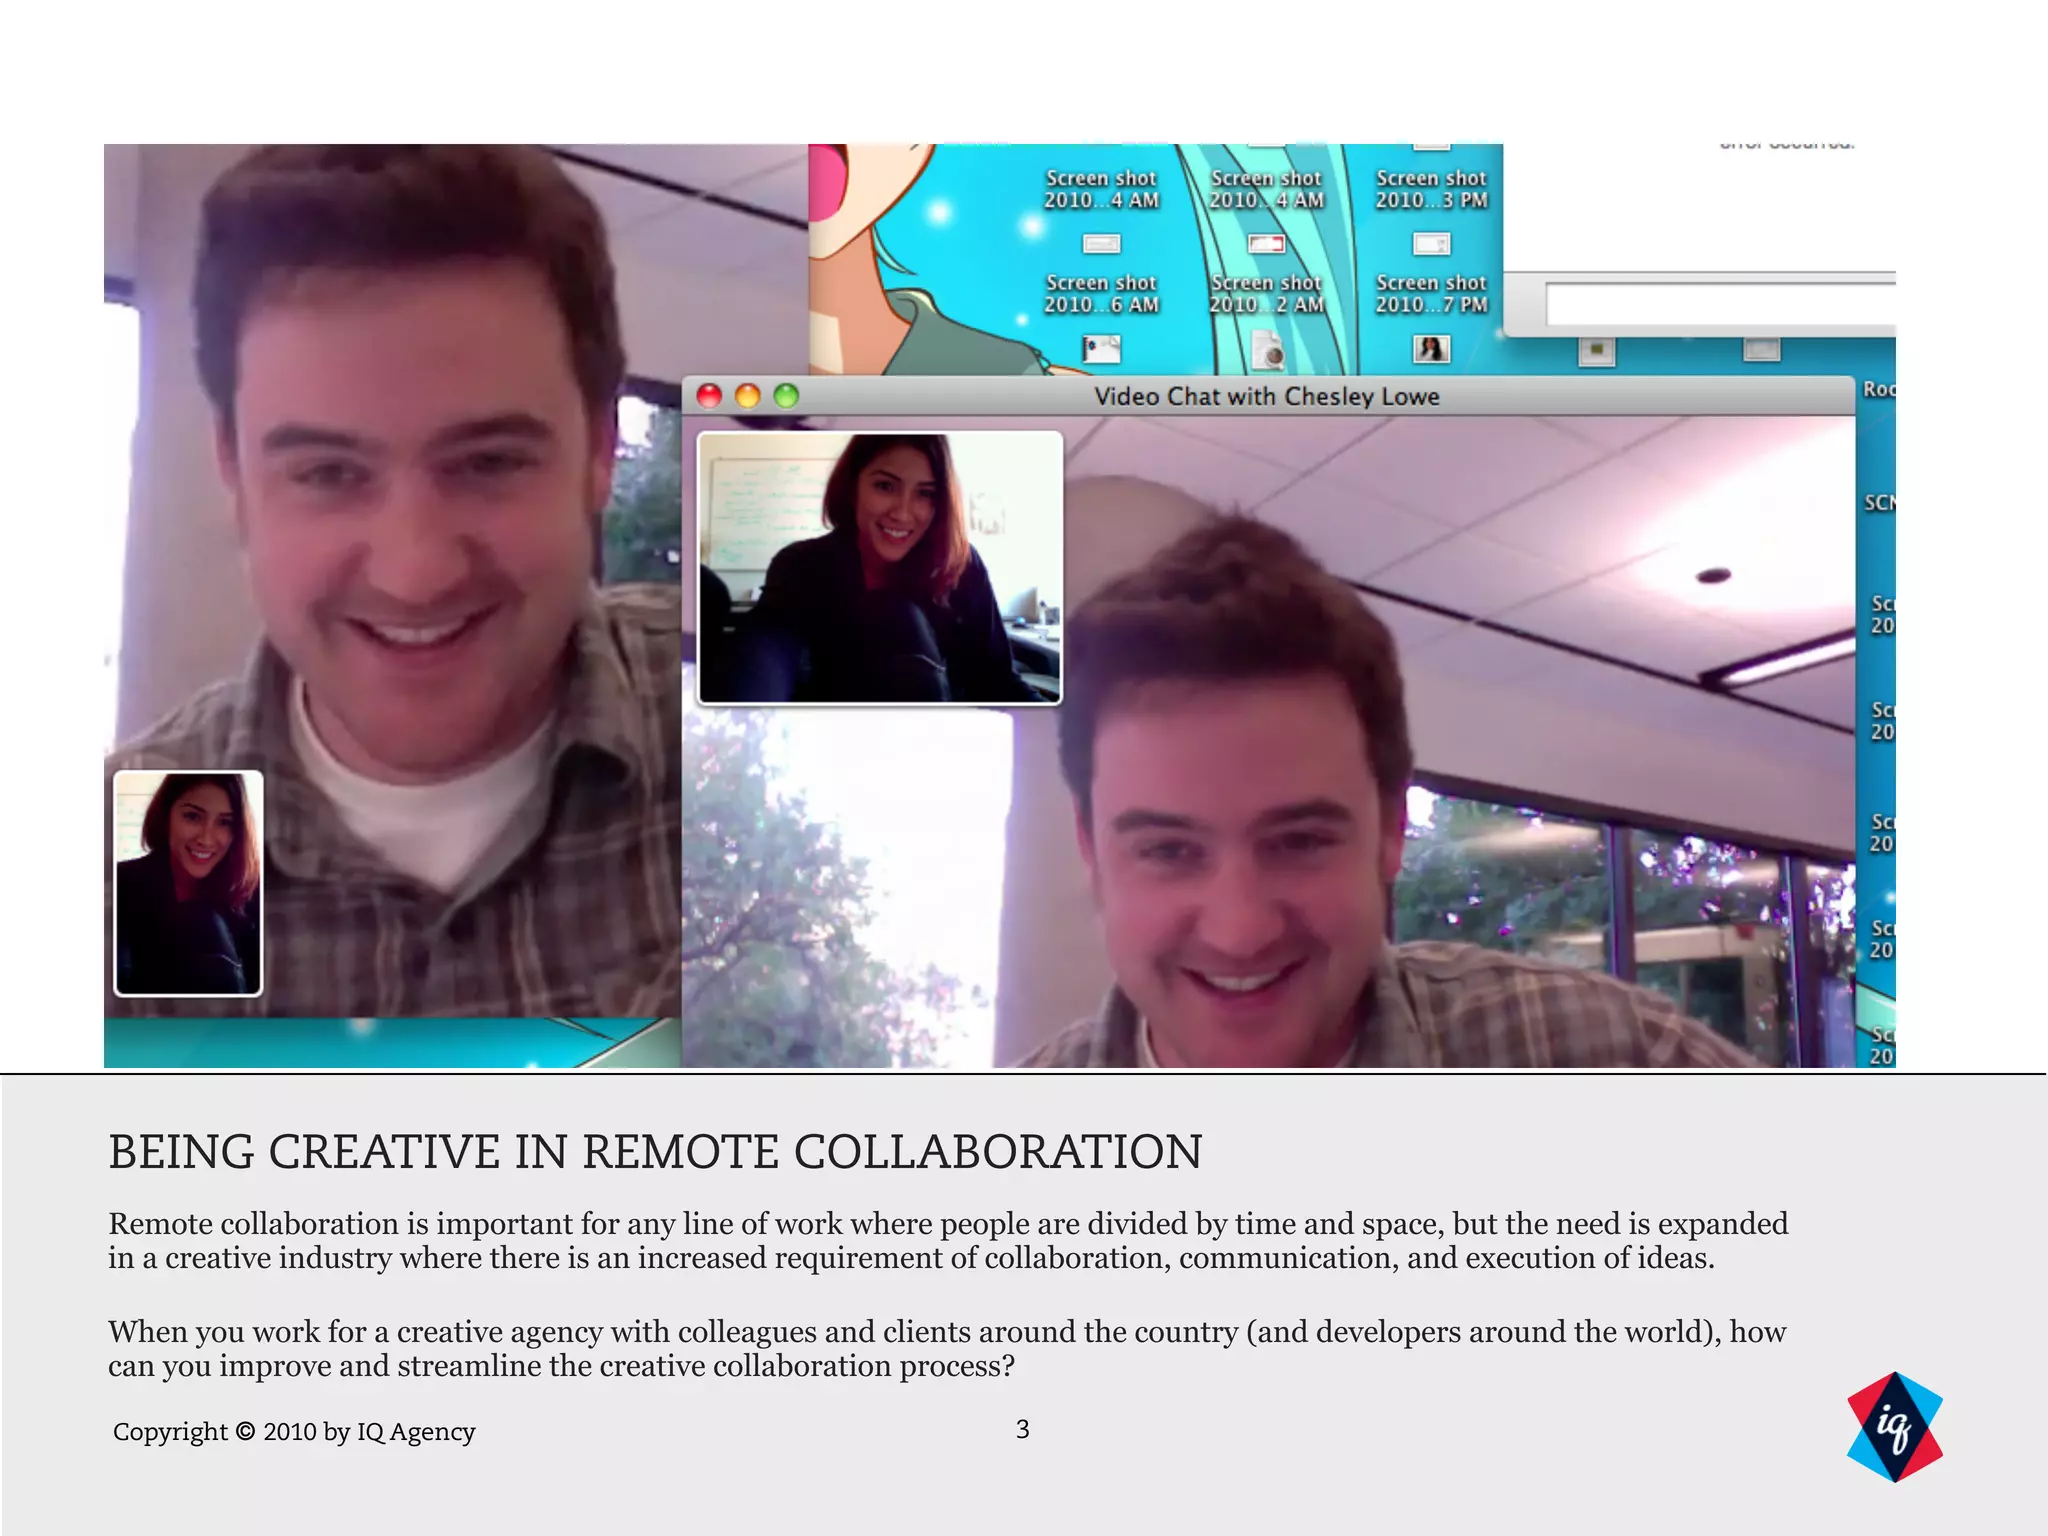Viewport: 2048px width, 1536px height.
Task: Select the 'Screen shot 2010...3 PM' desktop label
Action: [1431, 189]
